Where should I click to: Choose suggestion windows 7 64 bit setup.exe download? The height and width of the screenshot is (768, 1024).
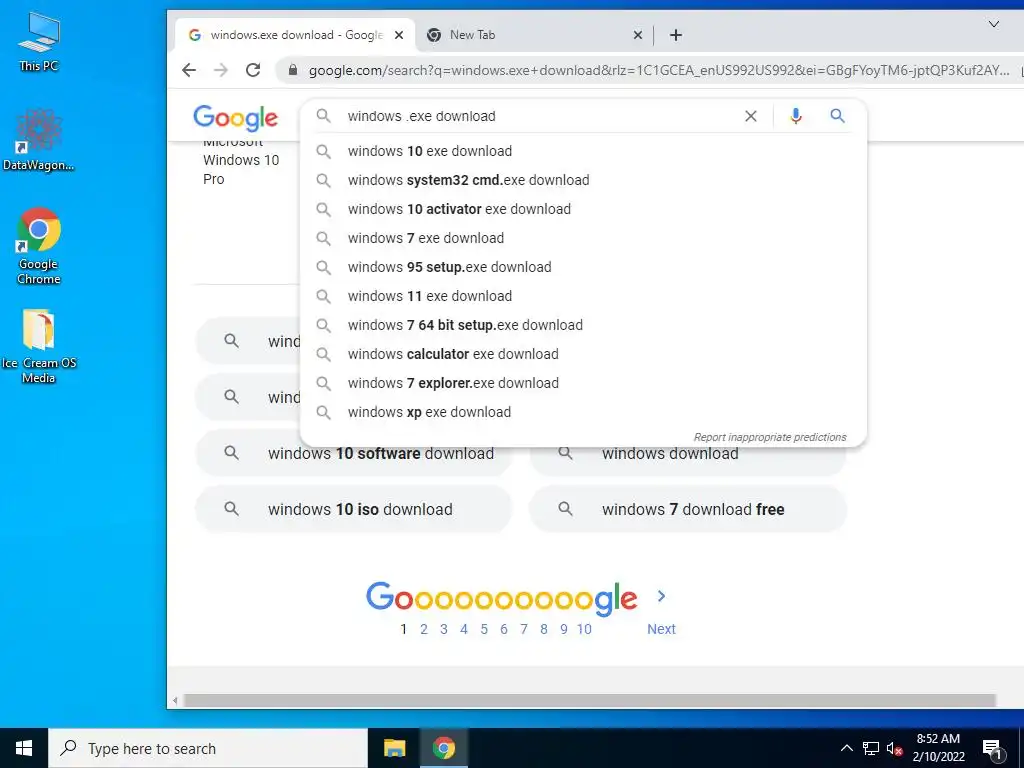coord(583,325)
